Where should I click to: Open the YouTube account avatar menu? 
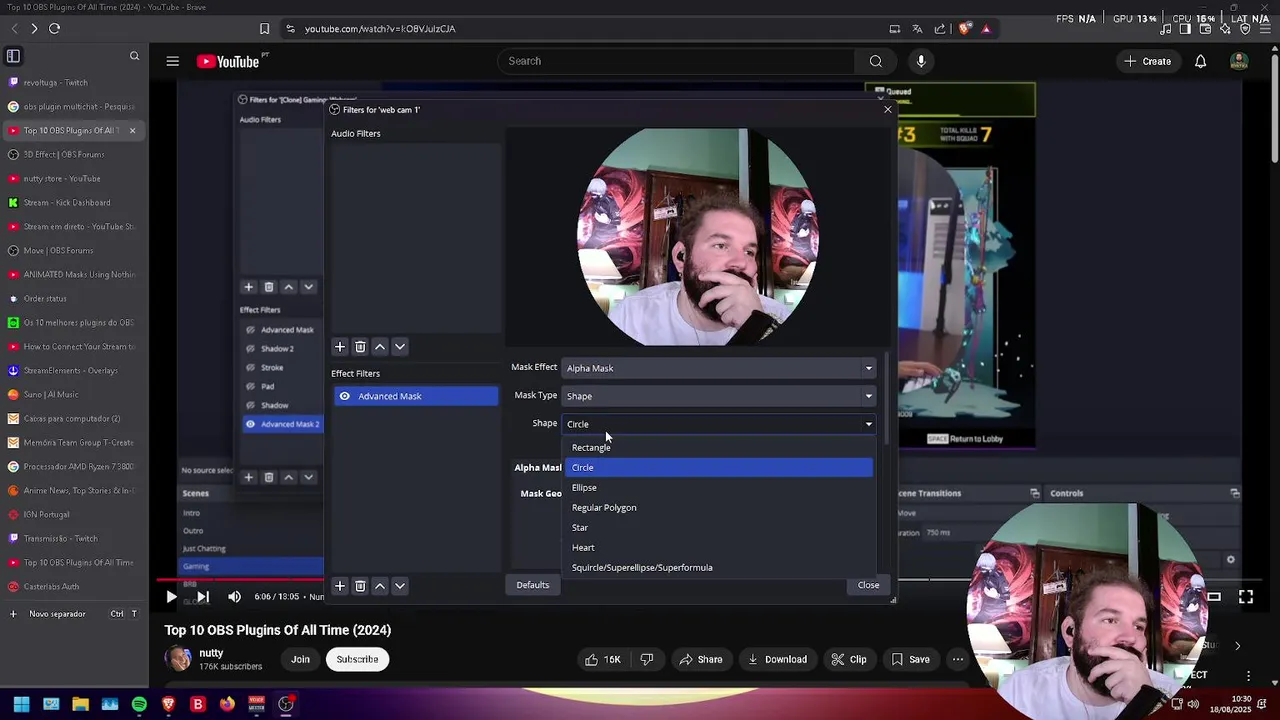tap(1239, 62)
